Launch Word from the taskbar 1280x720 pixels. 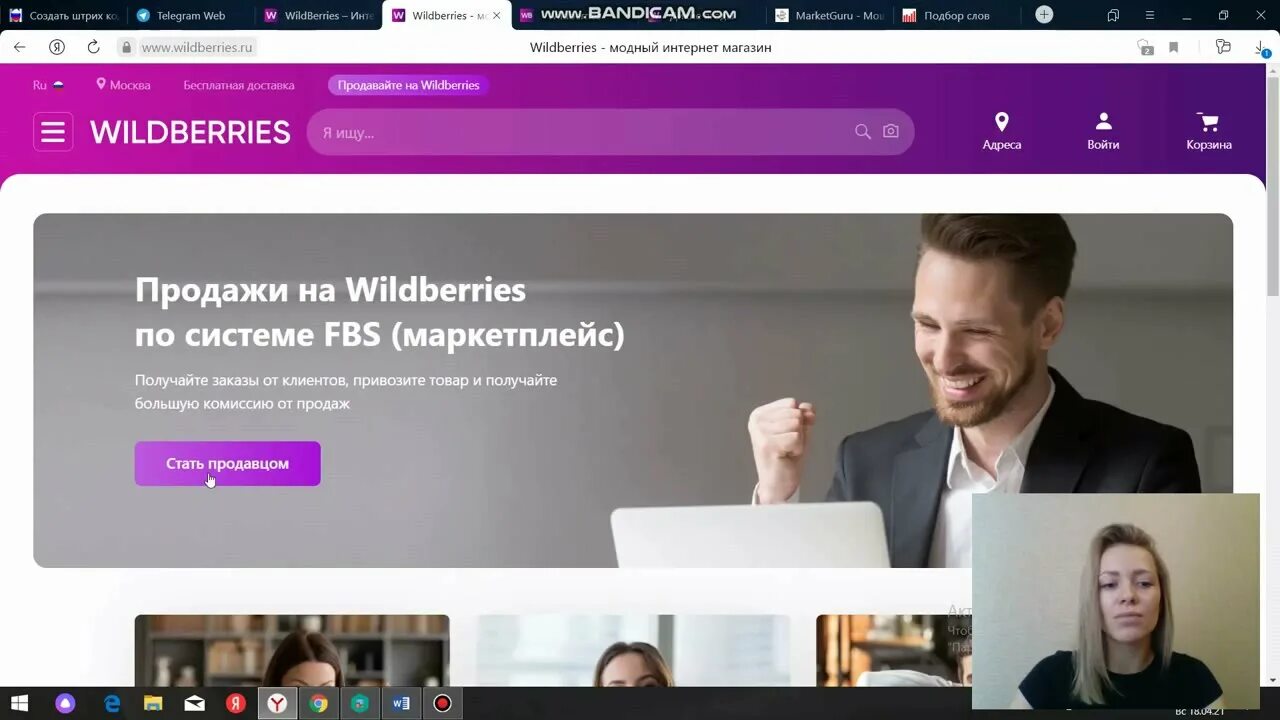pyautogui.click(x=401, y=704)
